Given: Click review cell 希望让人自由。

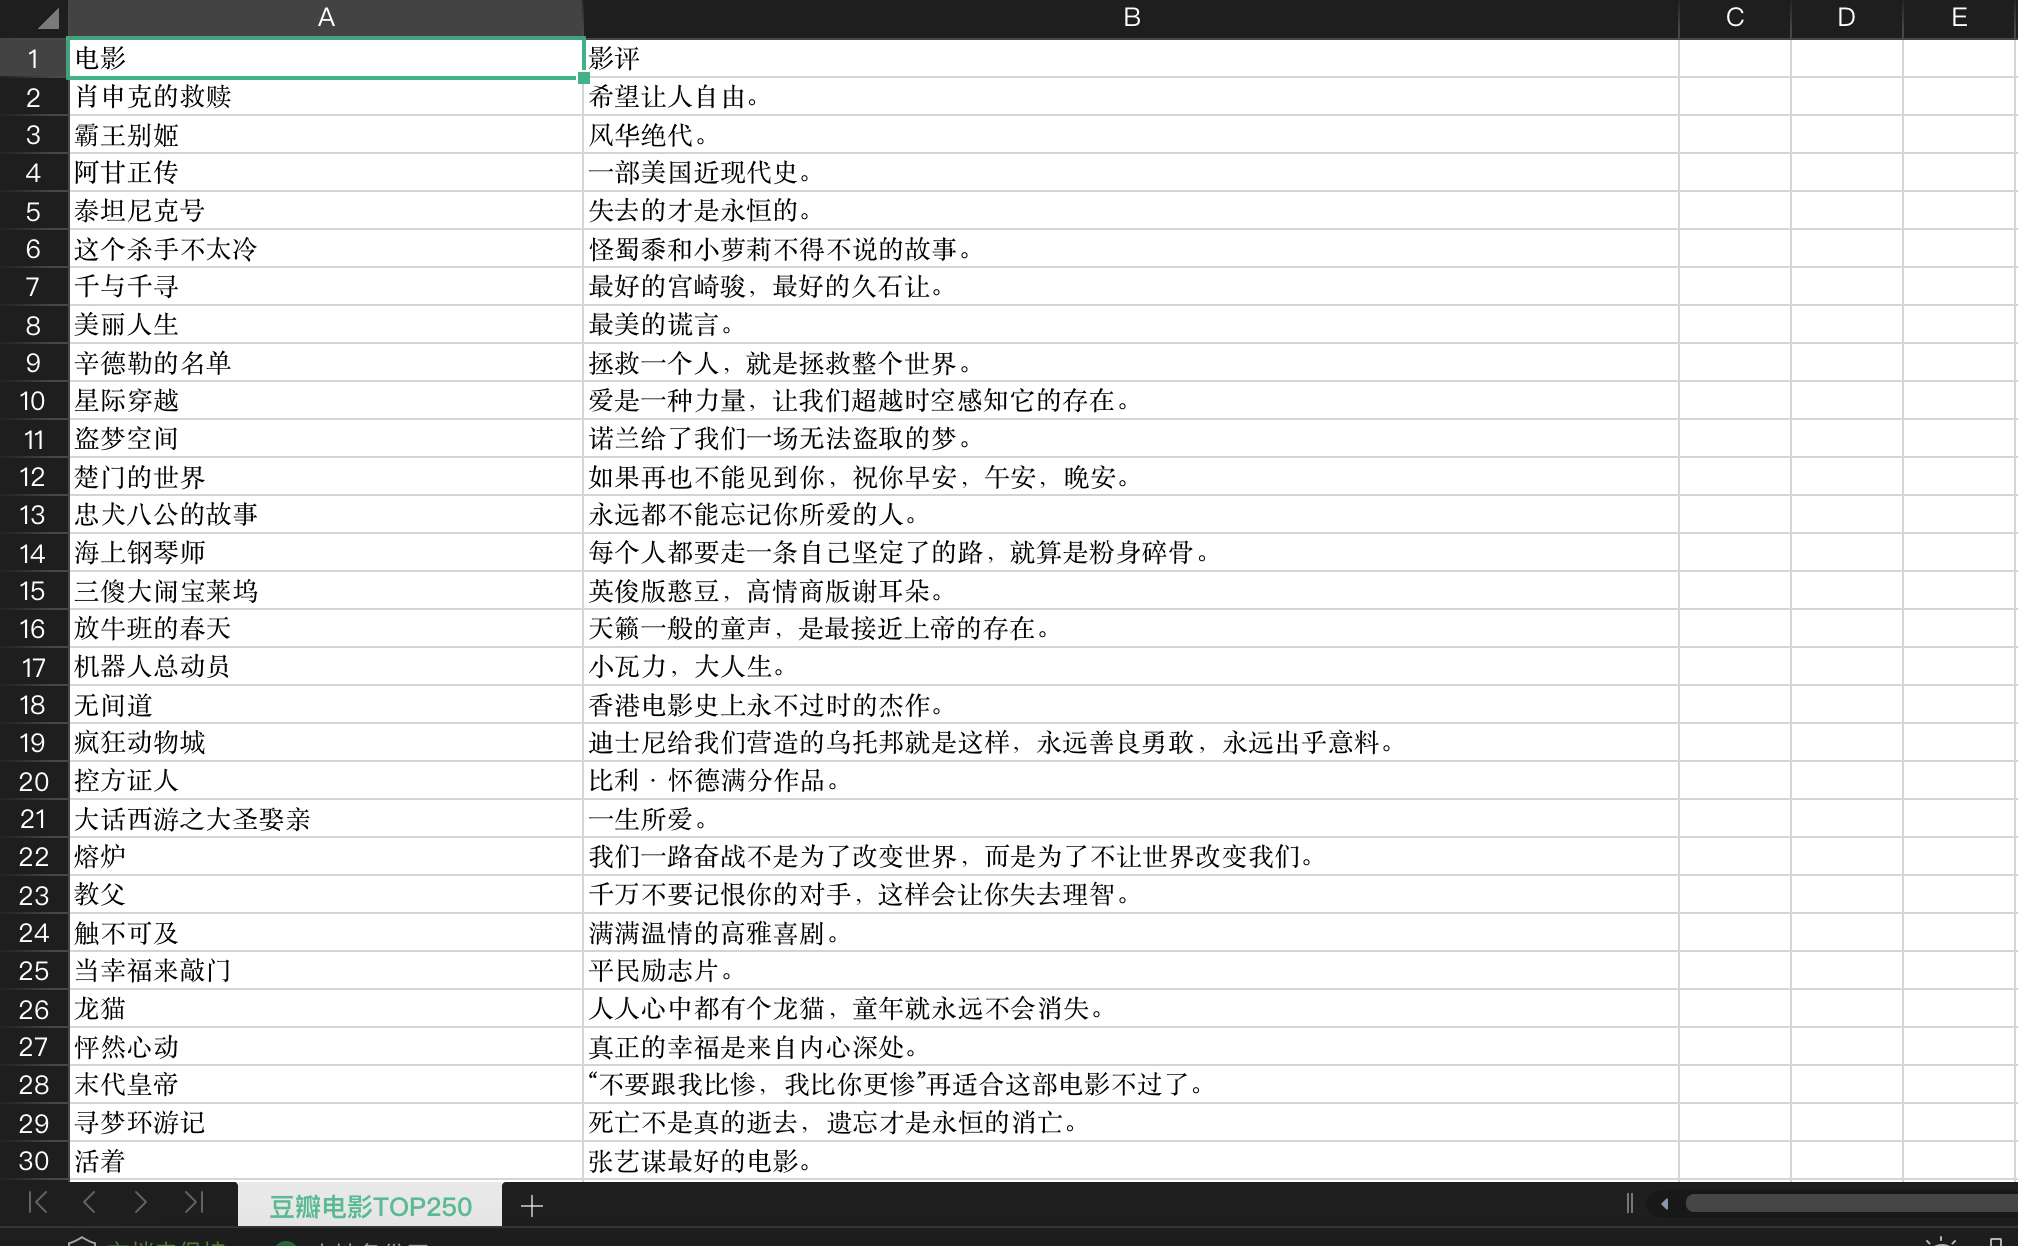Looking at the screenshot, I should [1131, 97].
